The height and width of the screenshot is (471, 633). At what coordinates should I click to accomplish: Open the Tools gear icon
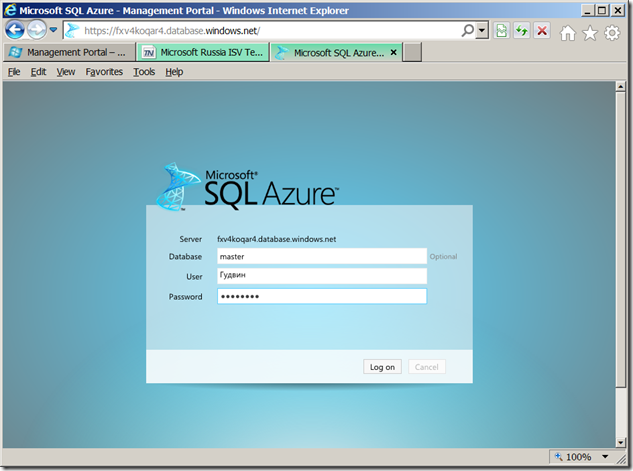[612, 33]
